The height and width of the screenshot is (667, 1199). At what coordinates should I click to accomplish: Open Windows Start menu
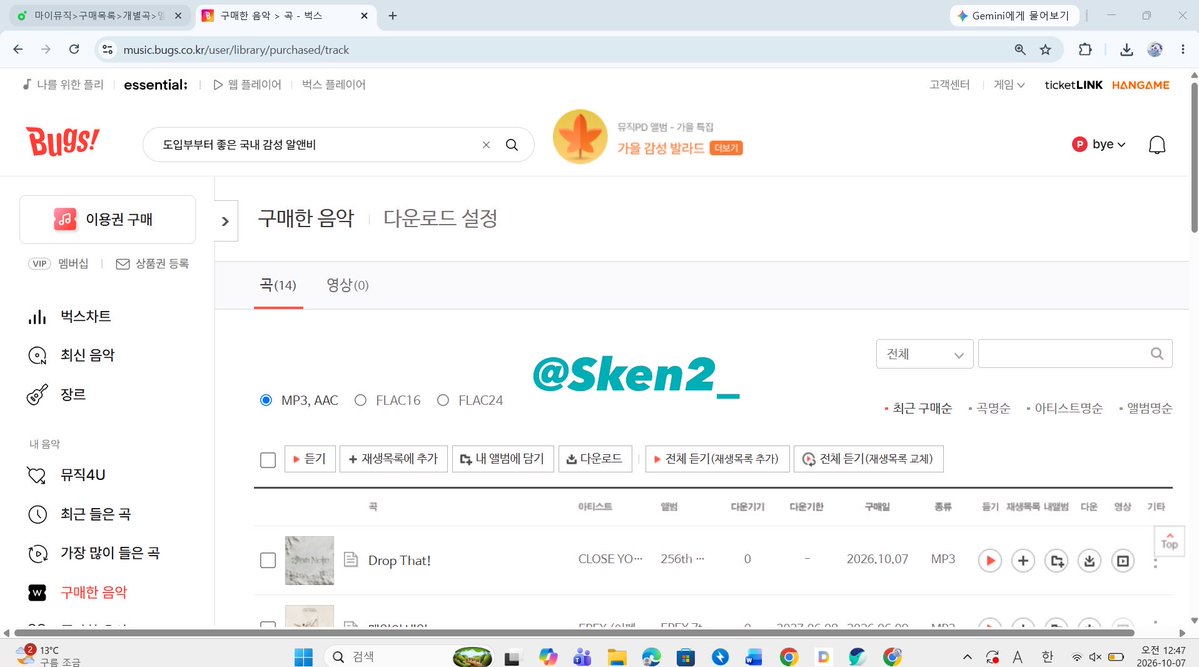click(304, 657)
